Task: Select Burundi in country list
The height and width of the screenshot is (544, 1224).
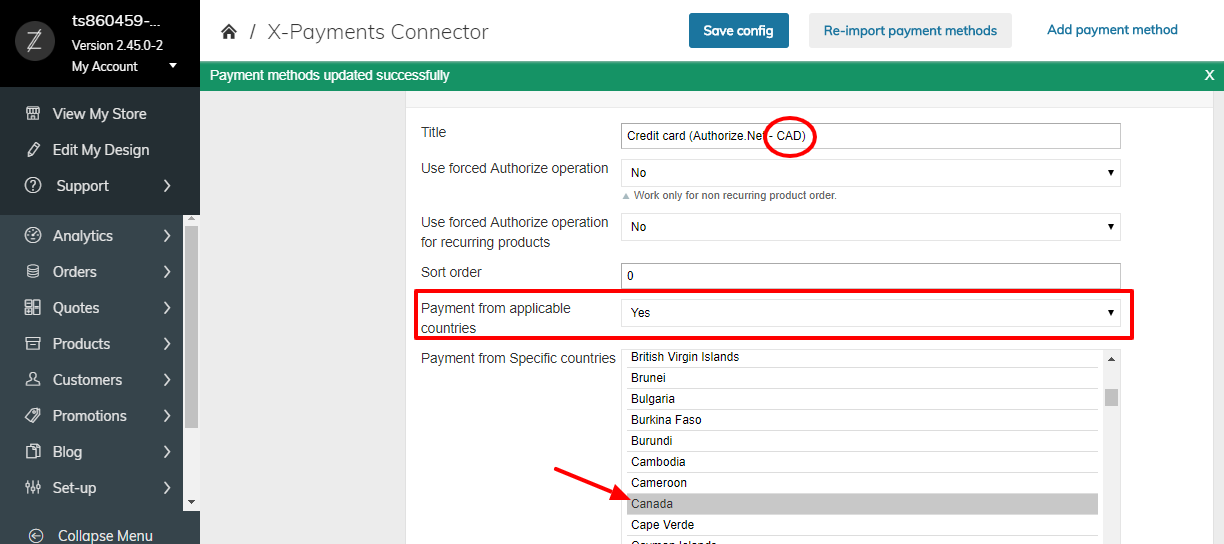Action: point(862,441)
